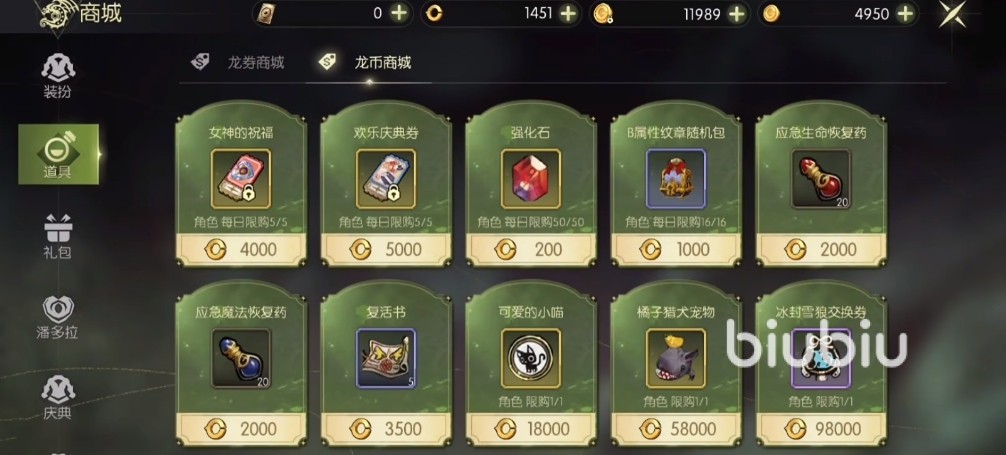The image size is (1006, 455).
Task: Add currency with plus beside 4950
Action: click(905, 13)
